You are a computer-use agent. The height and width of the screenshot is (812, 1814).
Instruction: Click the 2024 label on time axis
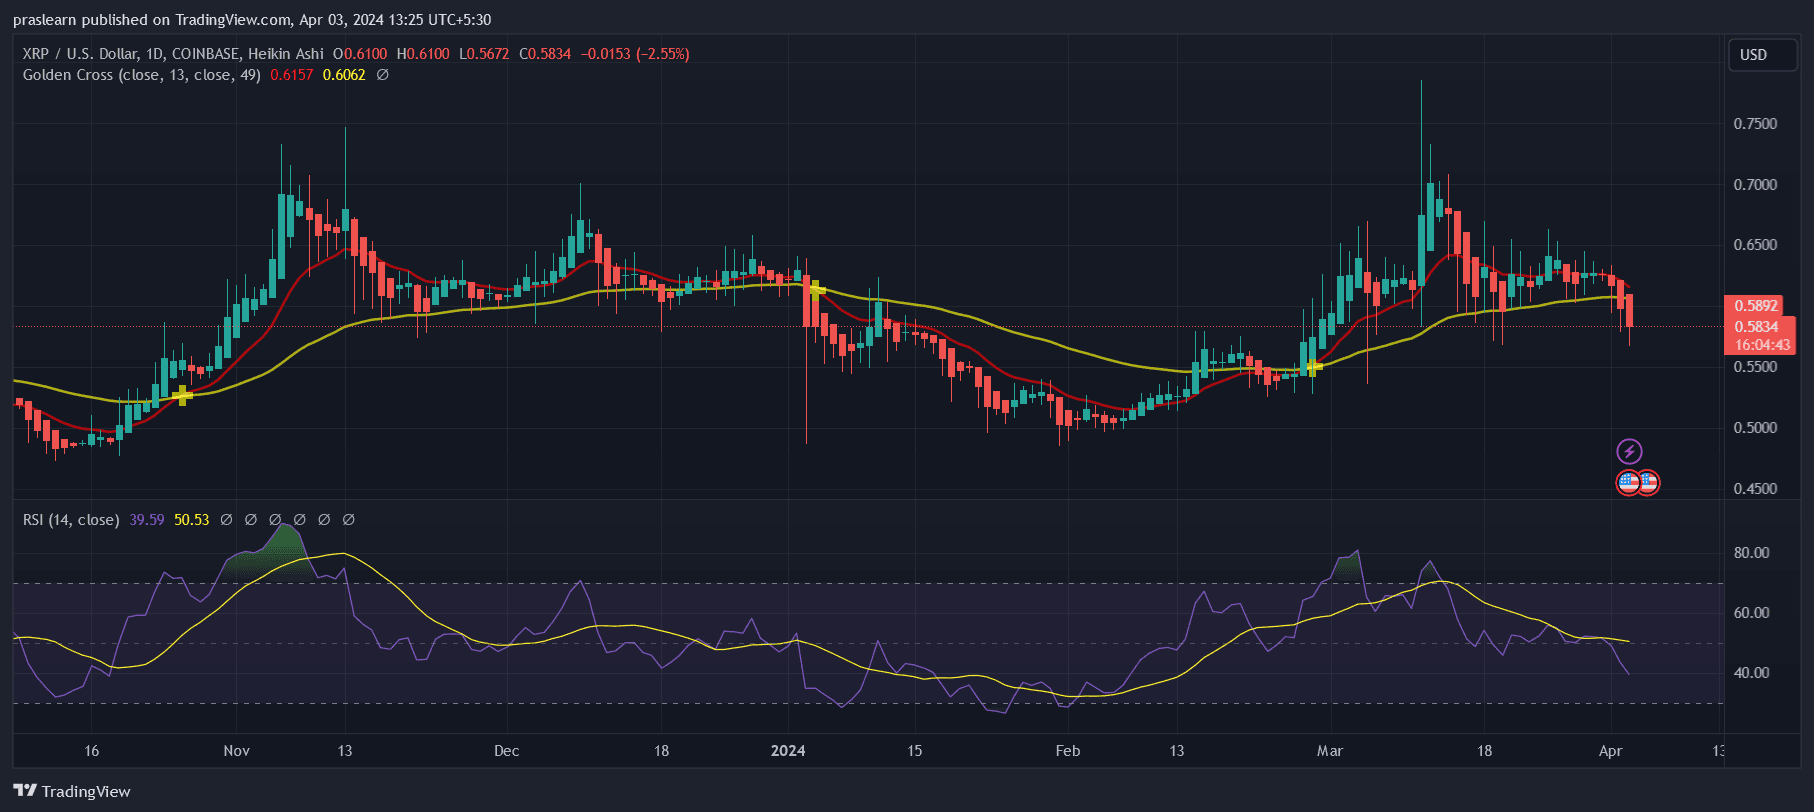[788, 751]
